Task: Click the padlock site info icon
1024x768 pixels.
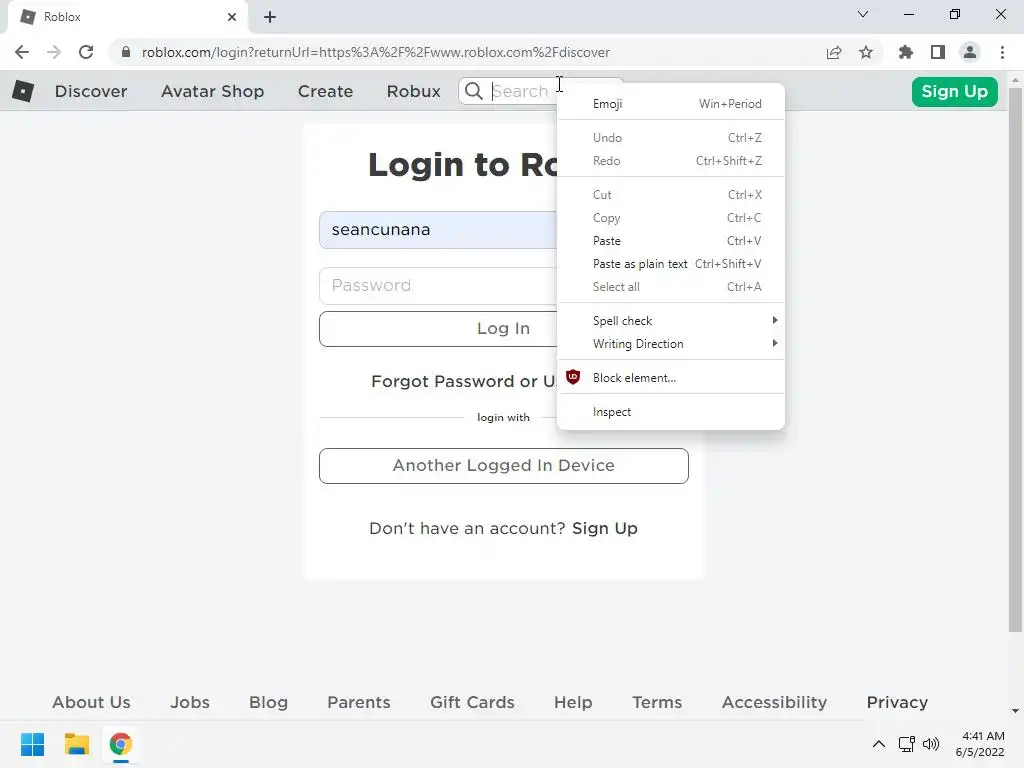Action: (x=126, y=52)
